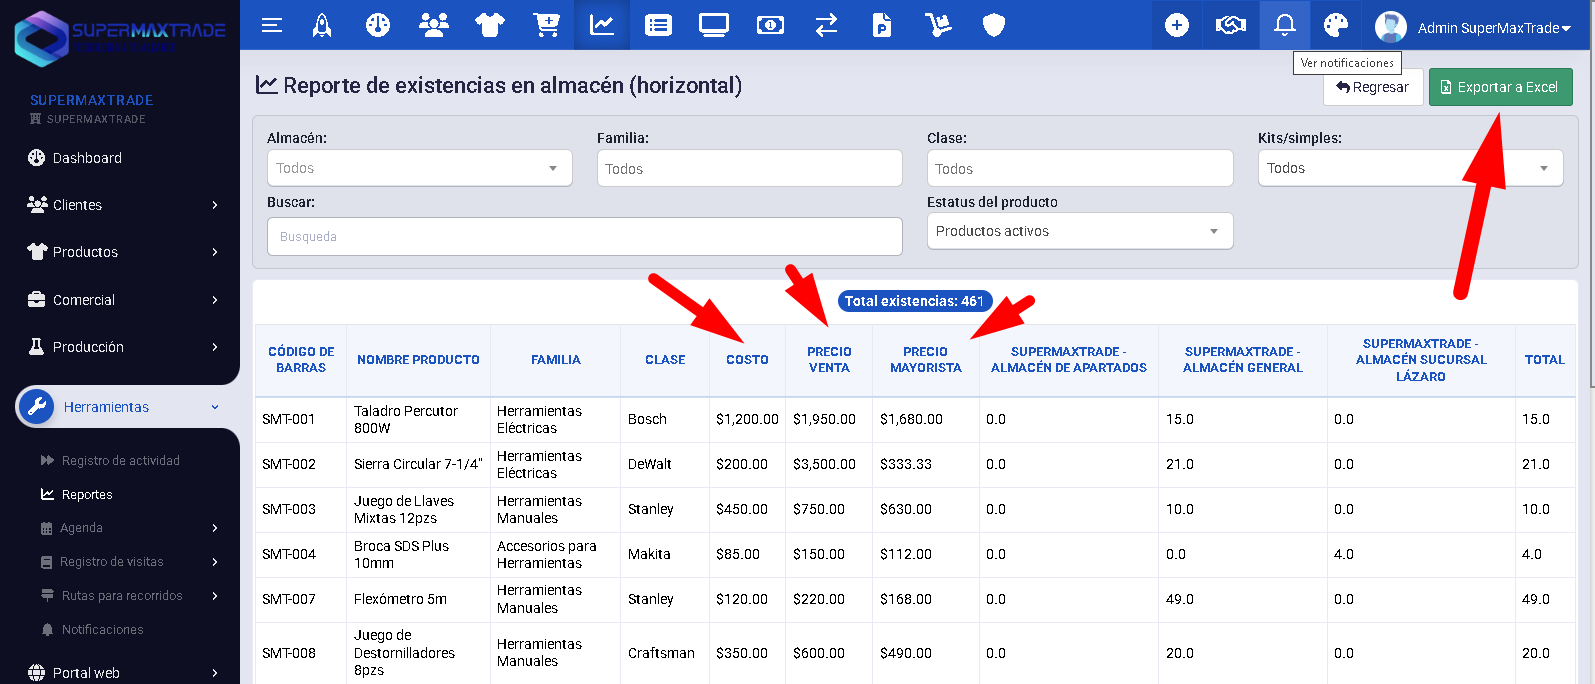Click the t-shirt products icon in top bar
Image resolution: width=1595 pixels, height=684 pixels.
pyautogui.click(x=490, y=25)
